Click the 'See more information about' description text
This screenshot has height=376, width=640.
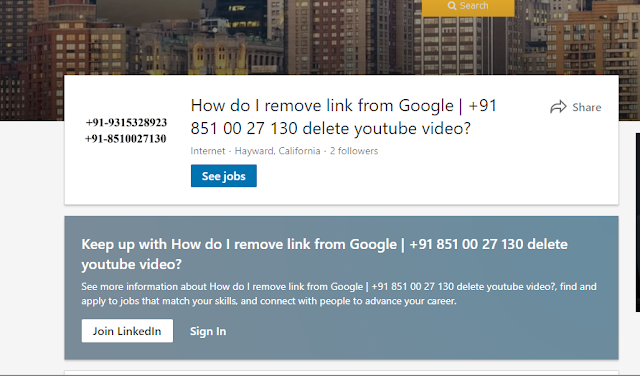pyautogui.click(x=339, y=294)
